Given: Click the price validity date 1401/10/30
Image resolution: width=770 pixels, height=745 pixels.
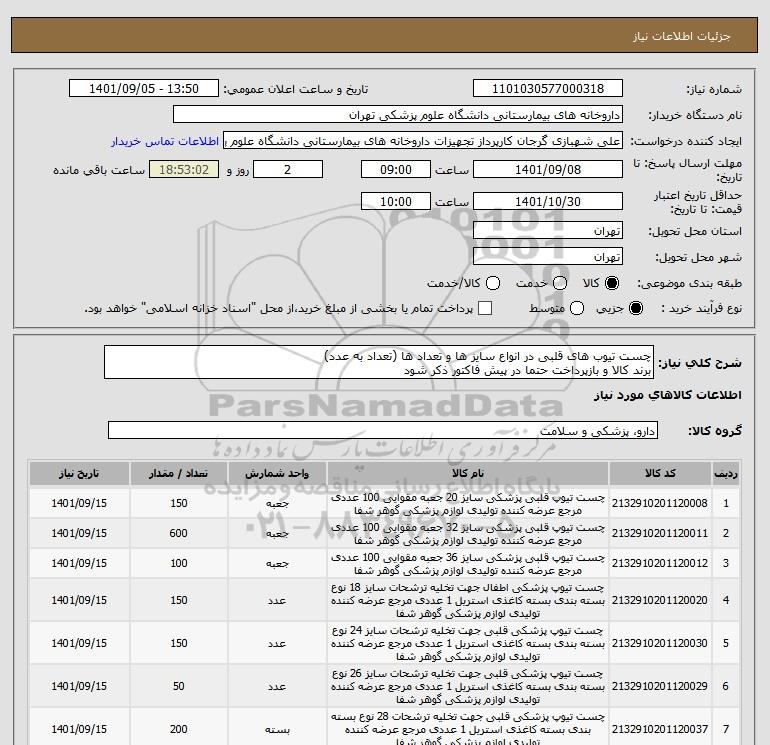Looking at the screenshot, I should [548, 201].
